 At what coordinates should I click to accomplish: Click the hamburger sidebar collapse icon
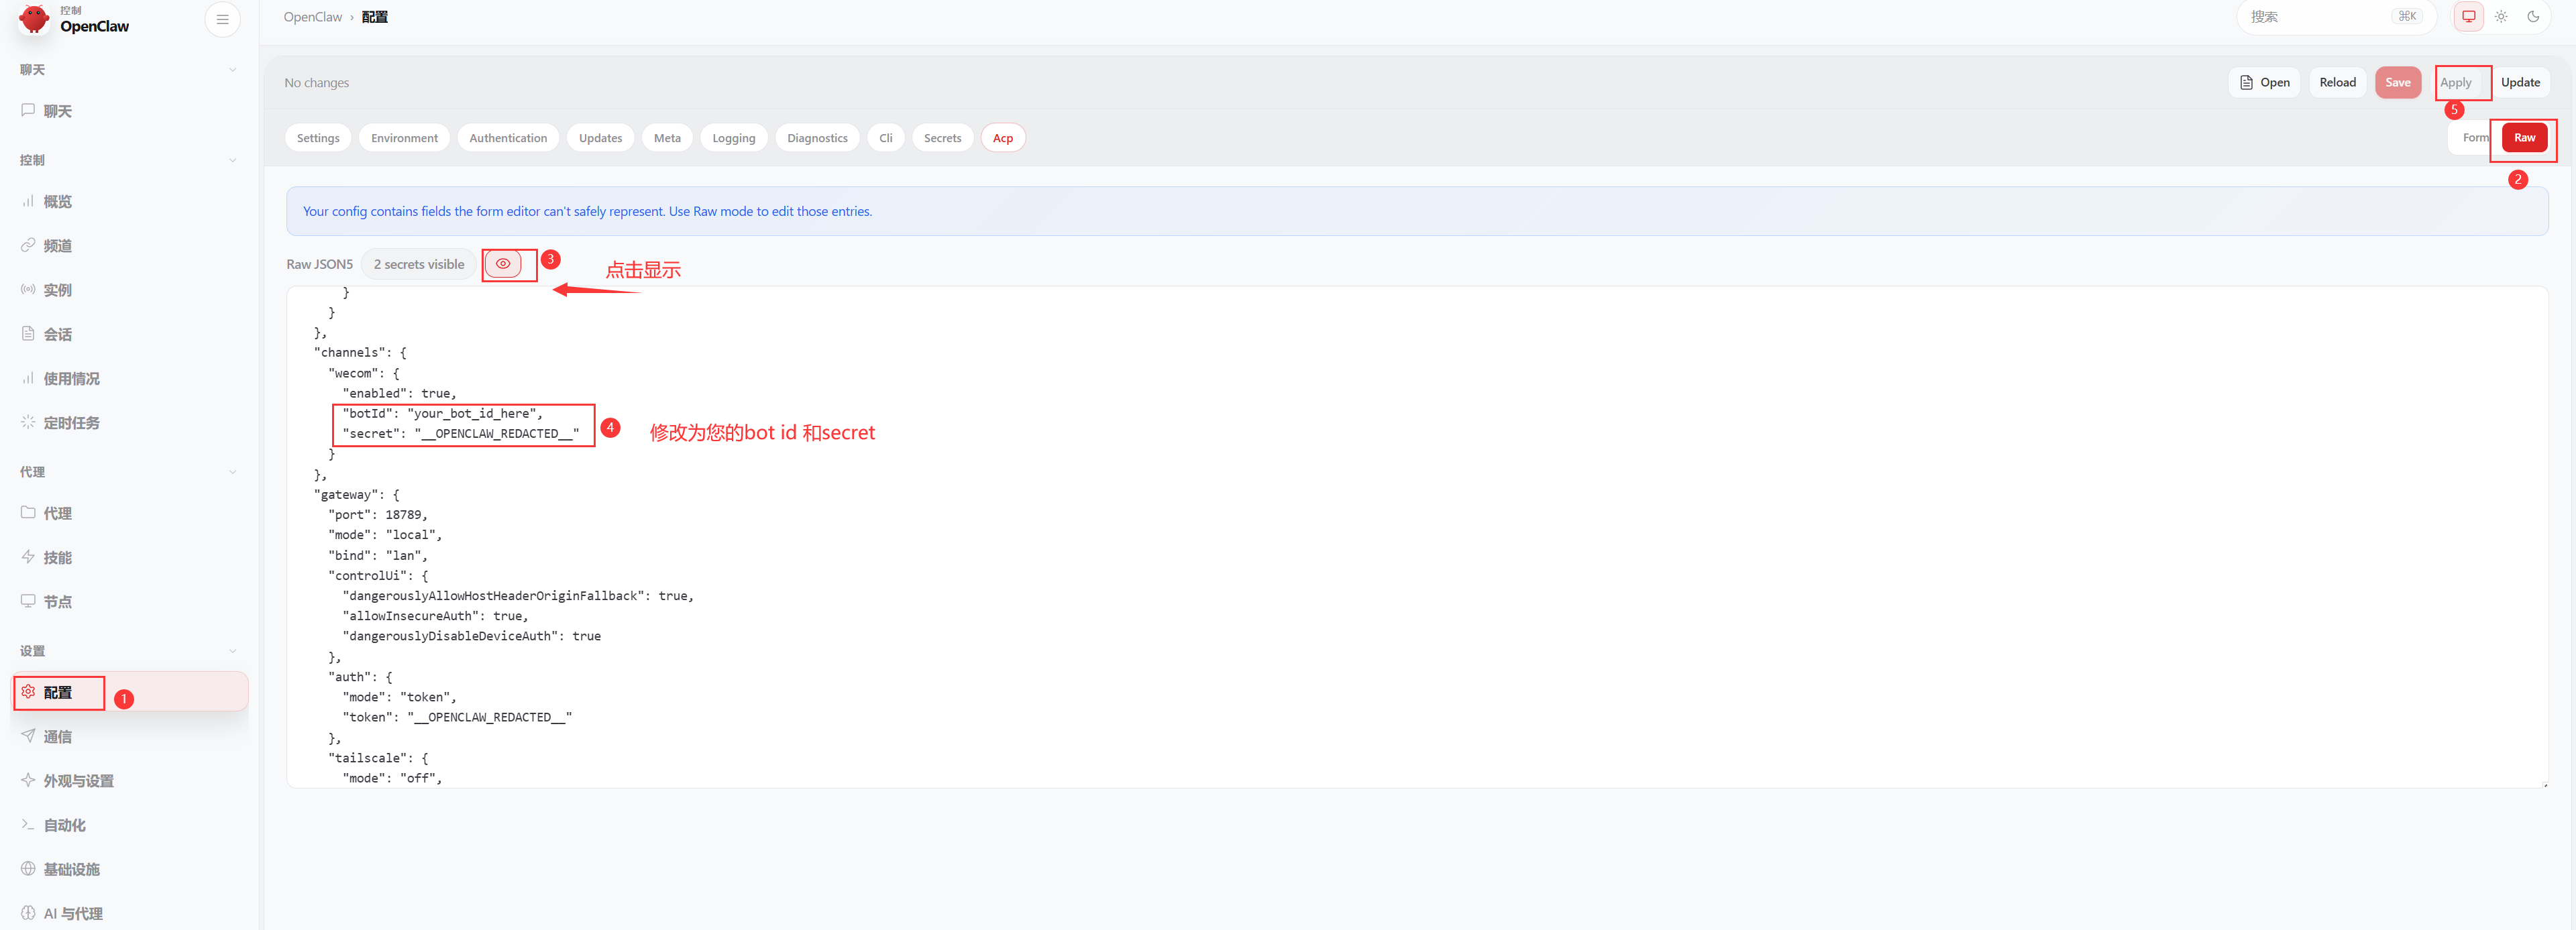[222, 19]
